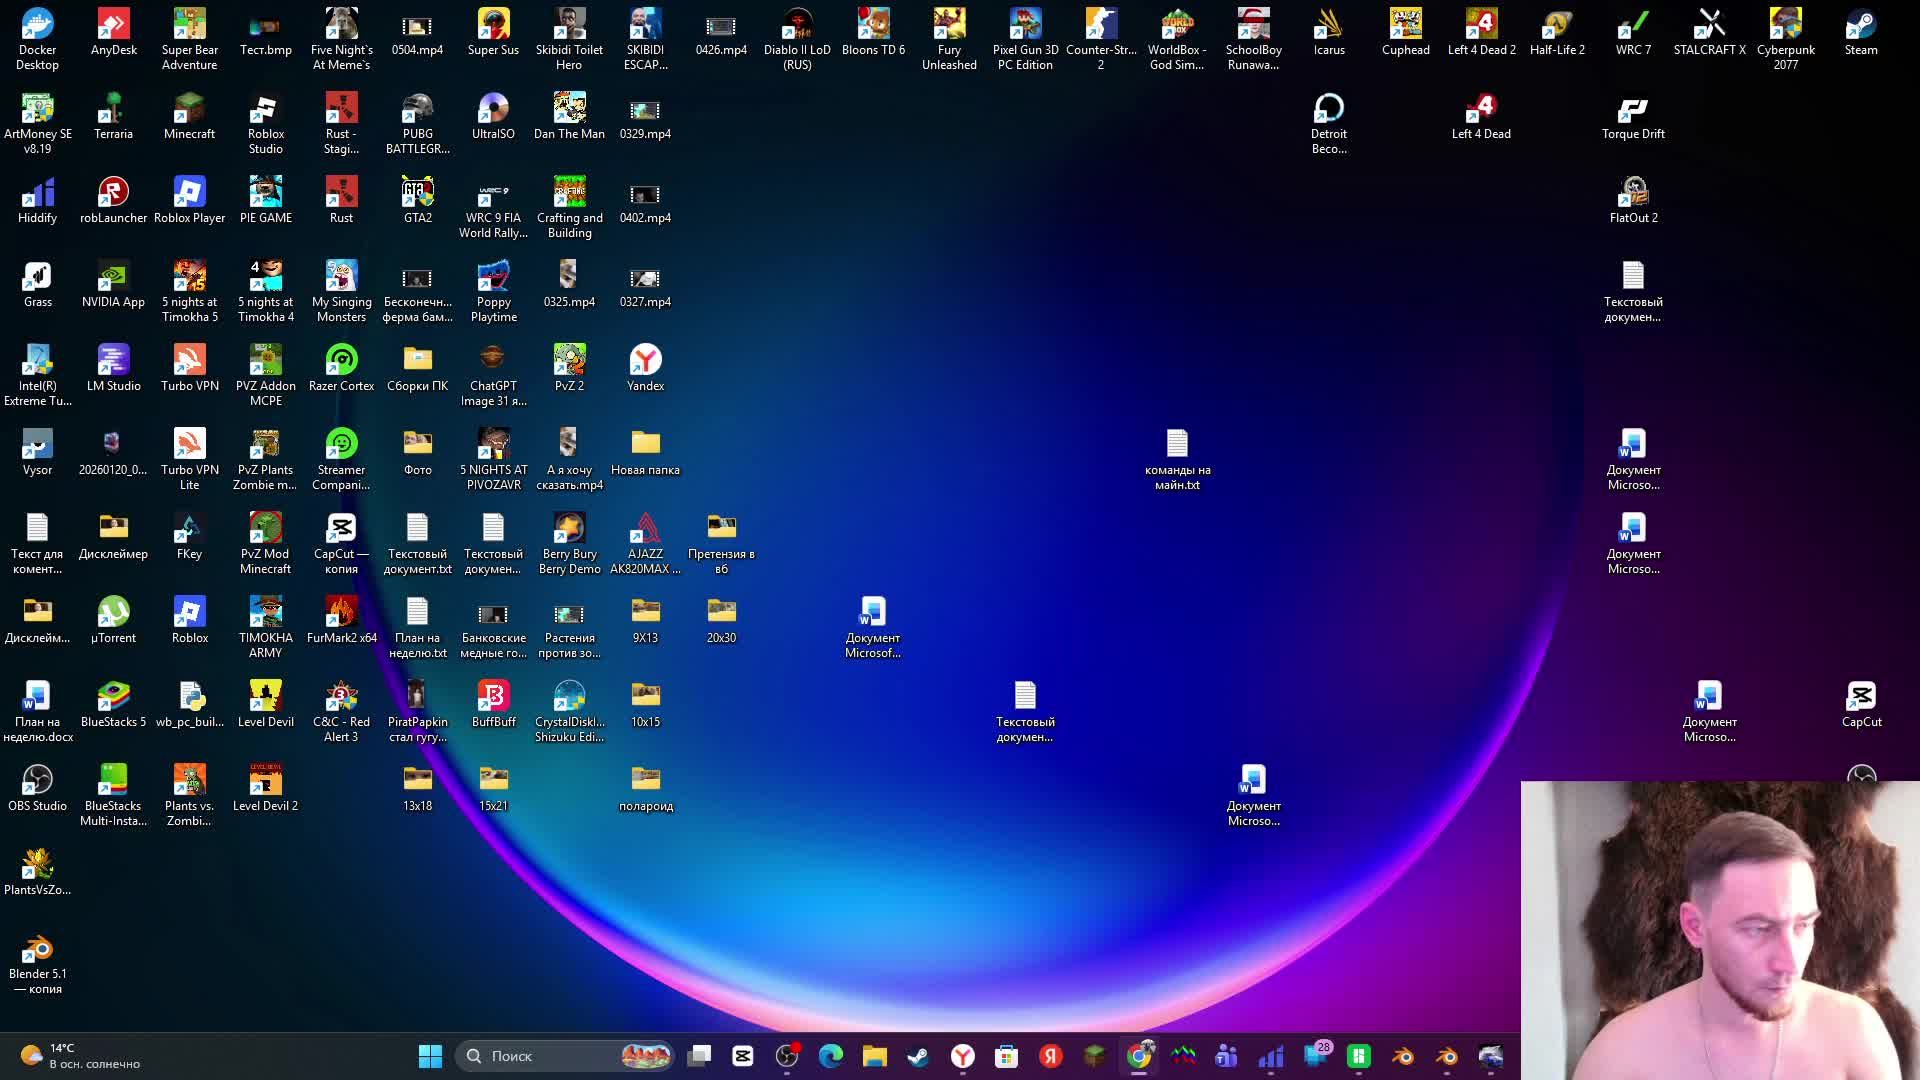This screenshot has height=1080, width=1920.
Task: Select the 20x30 folder
Action: pyautogui.click(x=721, y=619)
